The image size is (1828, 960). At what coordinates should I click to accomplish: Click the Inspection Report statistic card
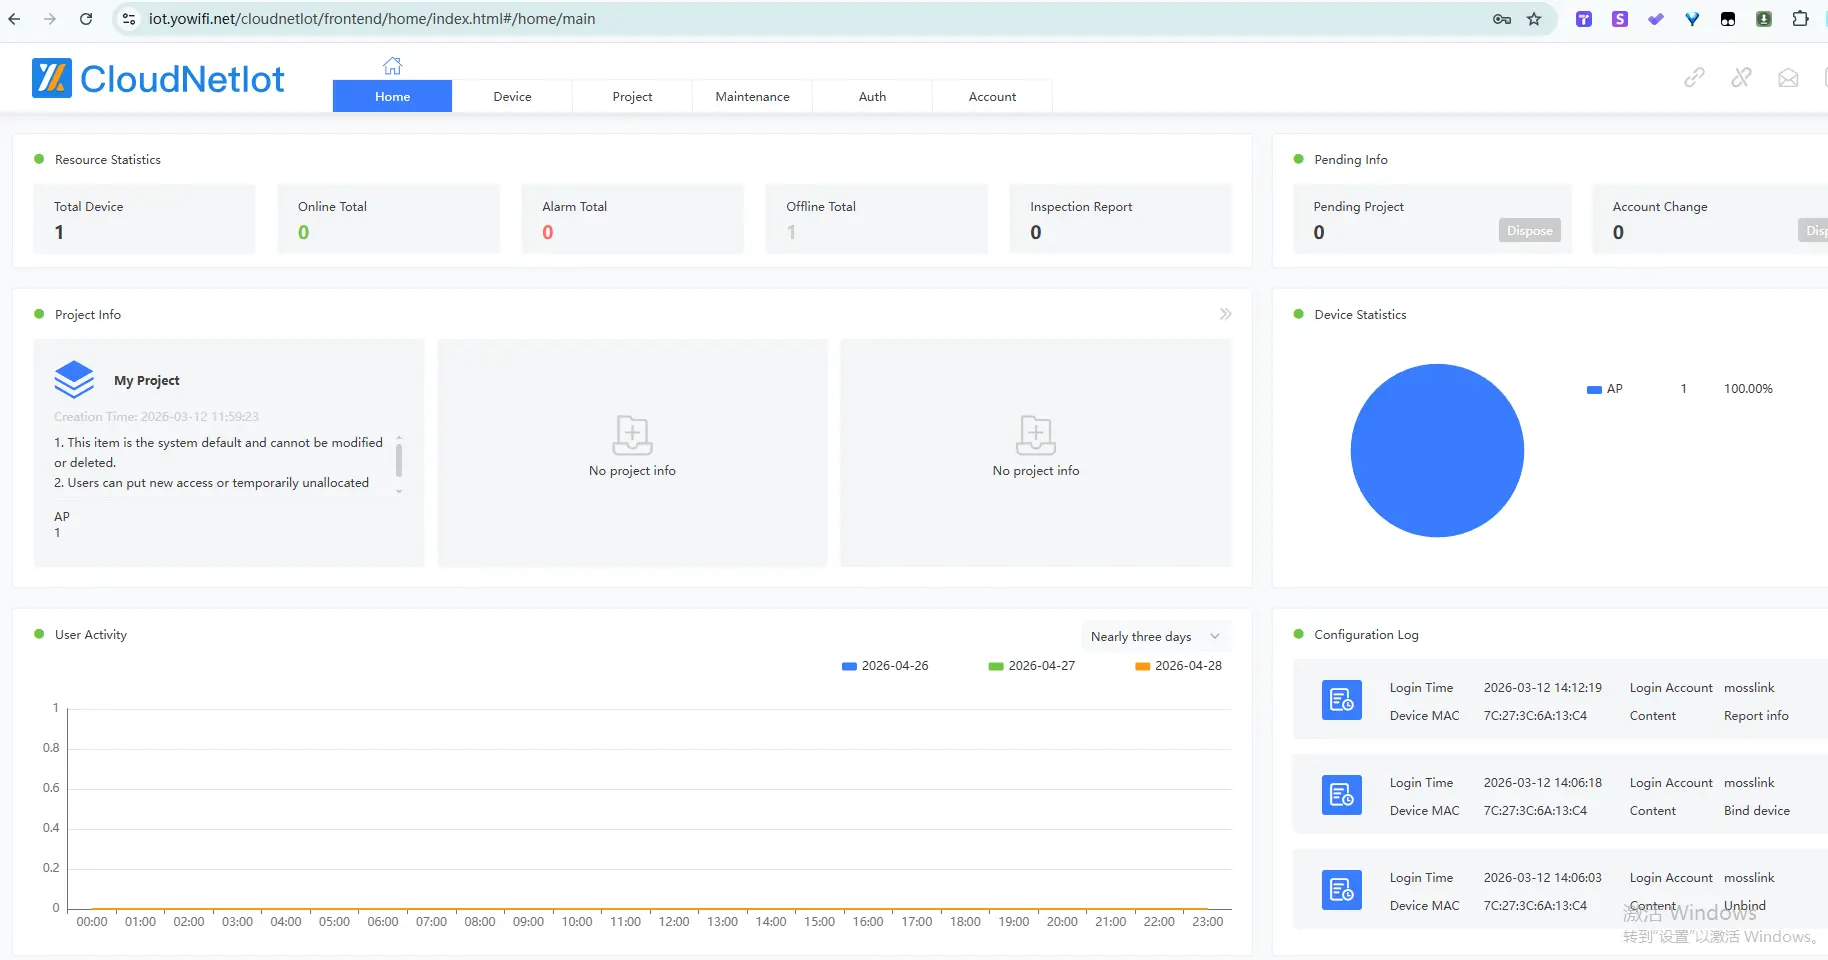click(1120, 218)
